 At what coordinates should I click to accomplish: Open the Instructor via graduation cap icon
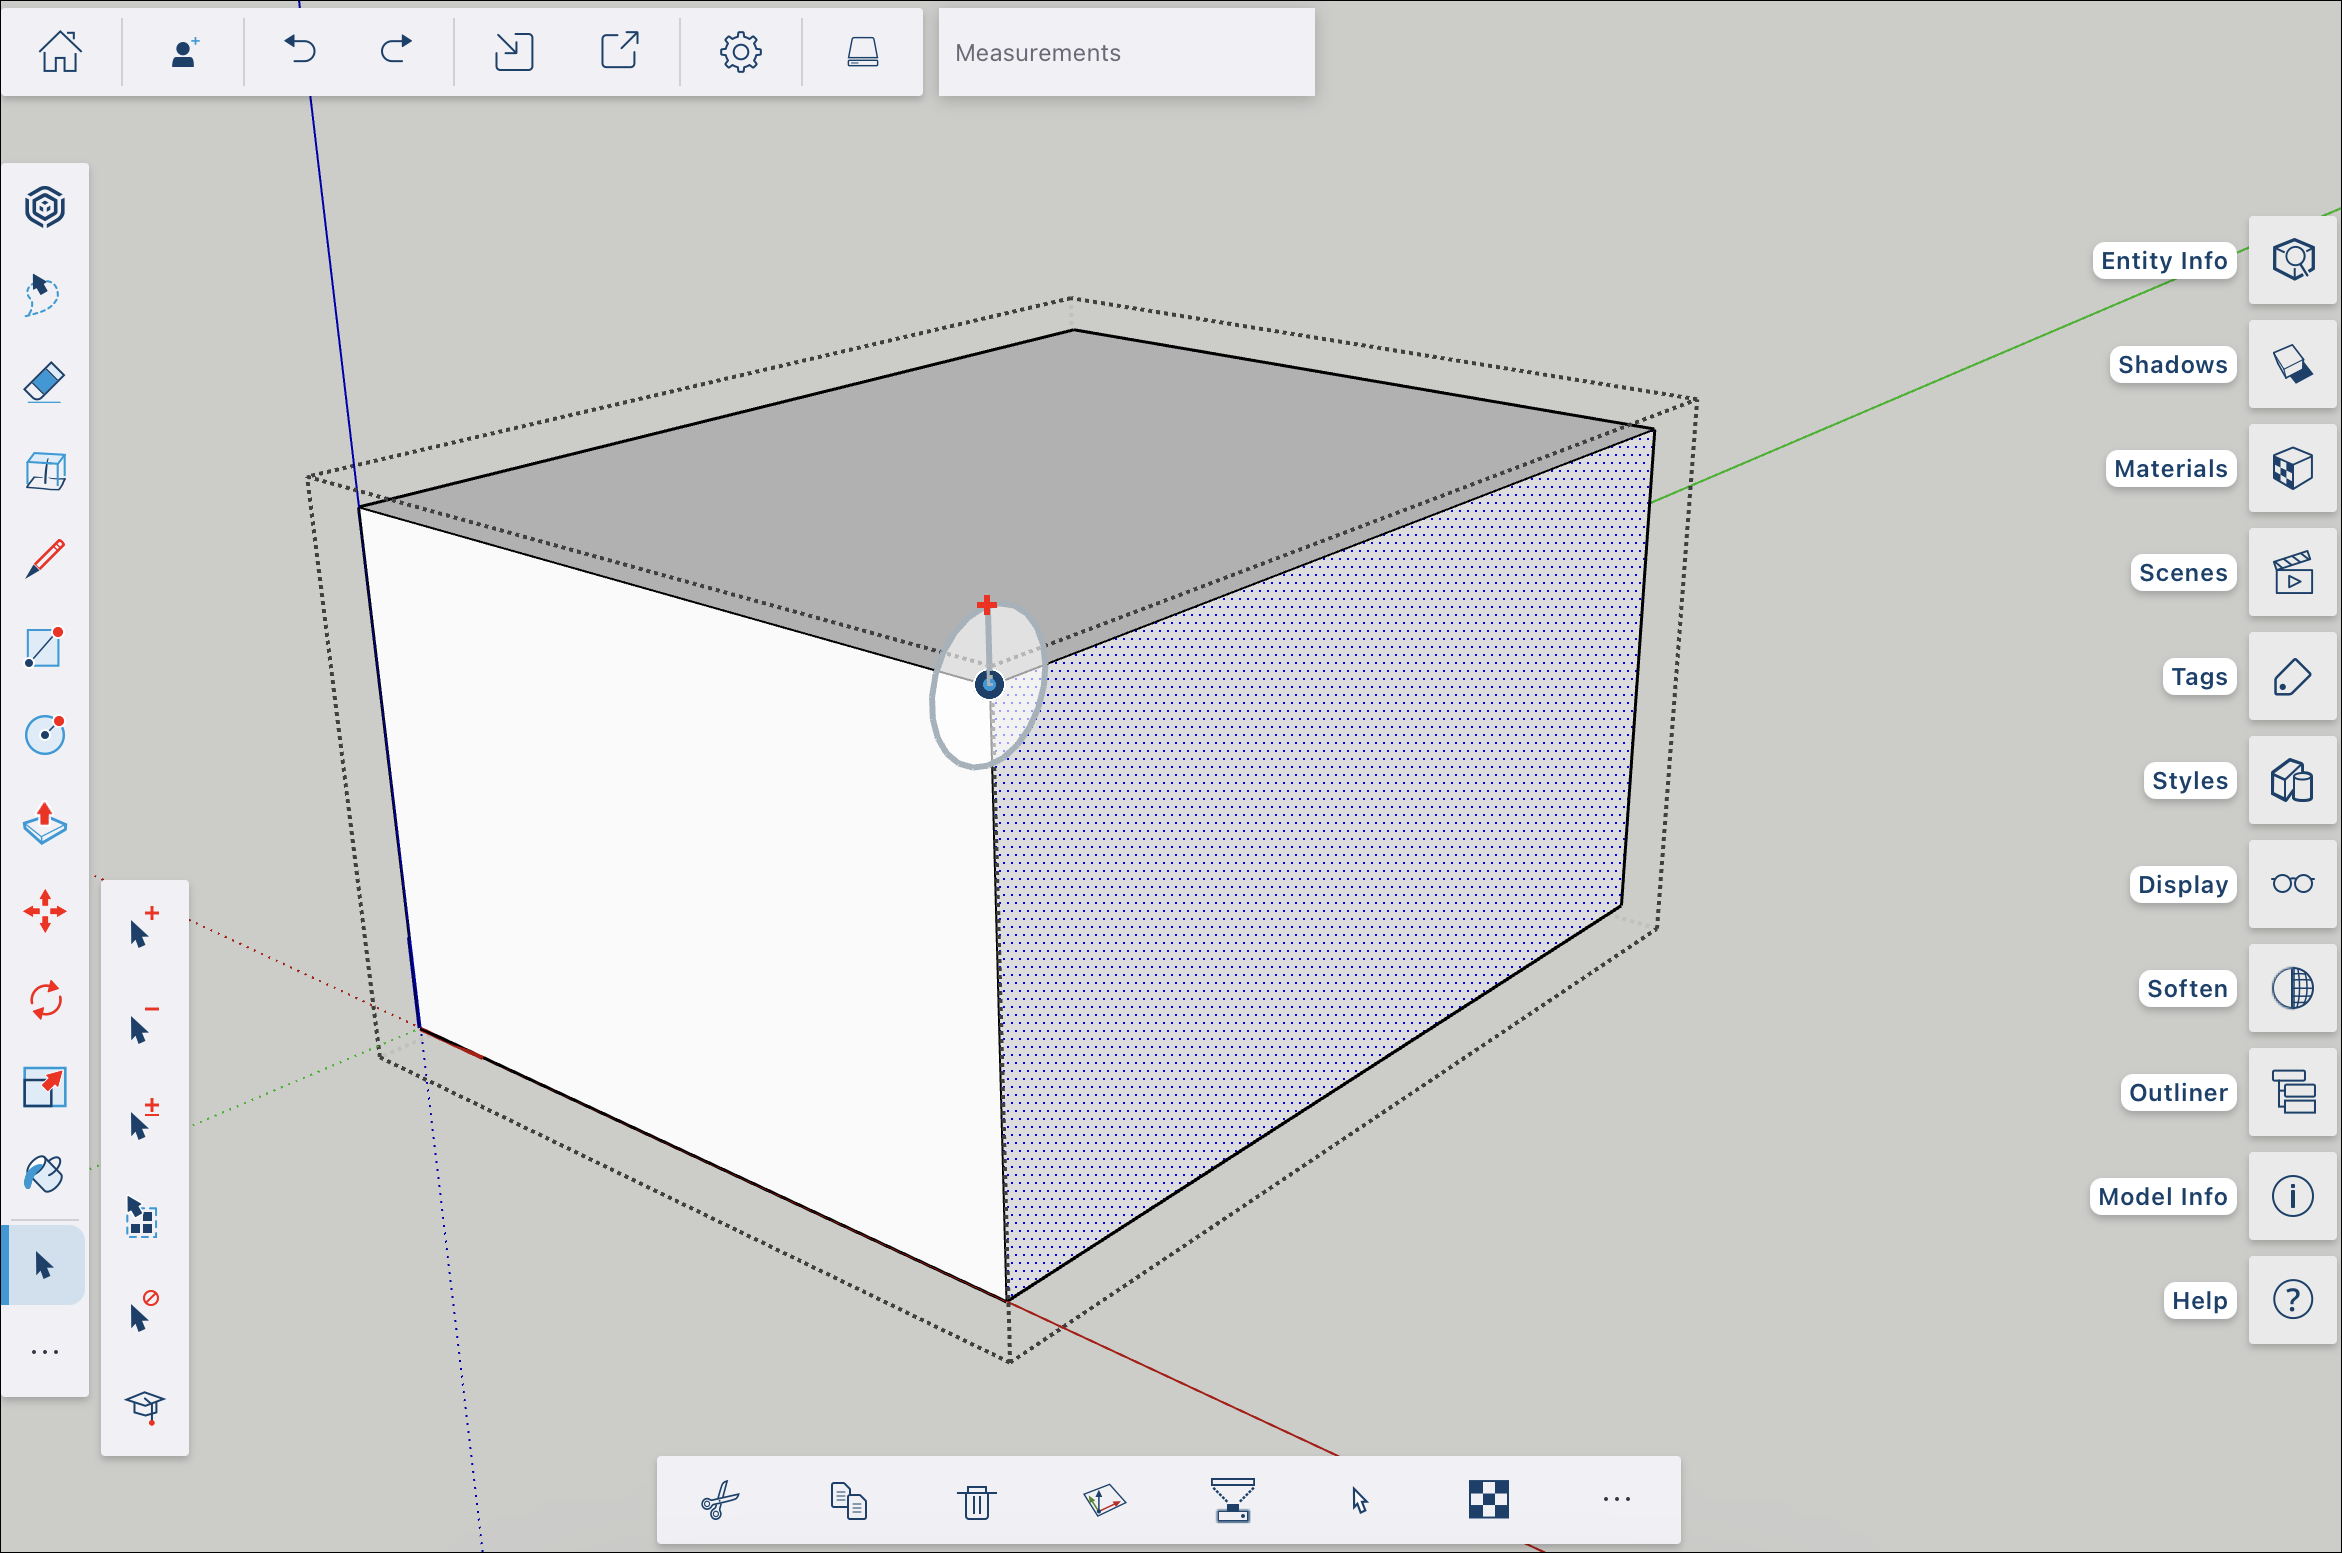145,1408
